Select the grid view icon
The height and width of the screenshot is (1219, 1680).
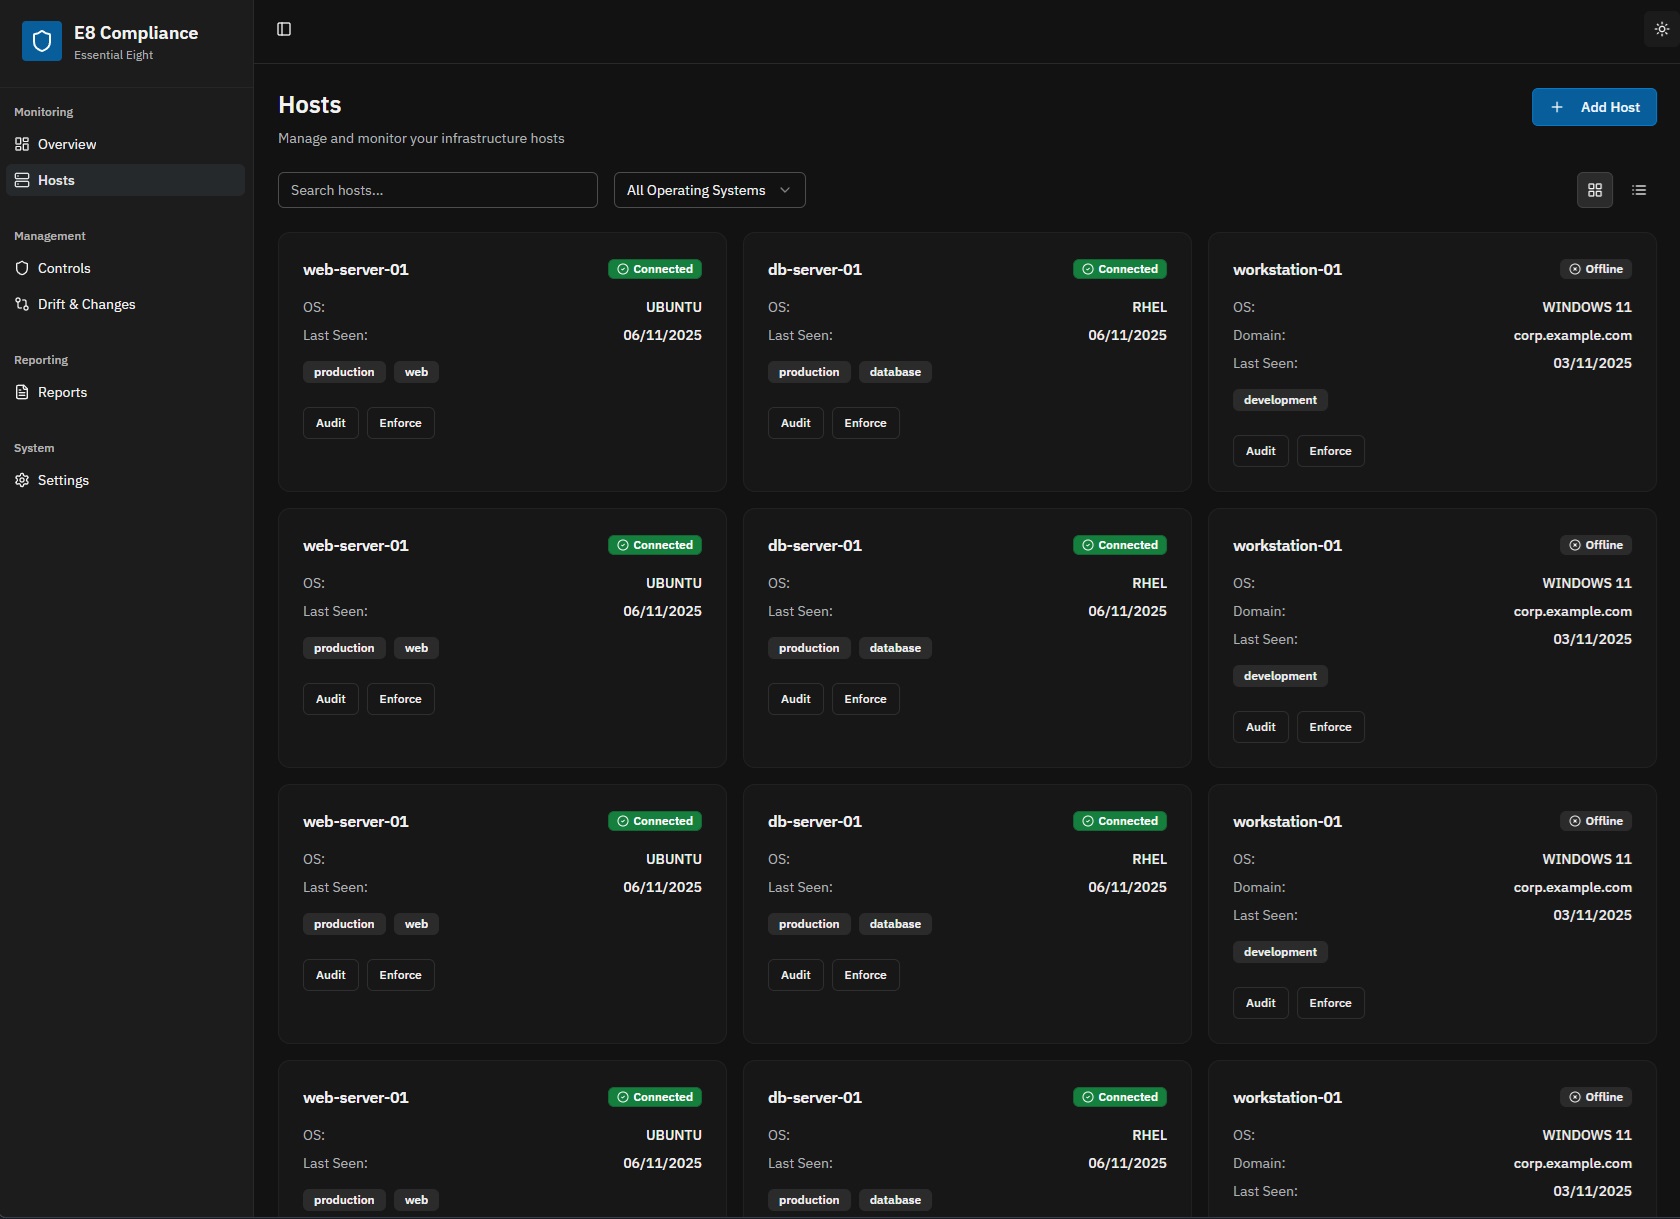pyautogui.click(x=1594, y=190)
